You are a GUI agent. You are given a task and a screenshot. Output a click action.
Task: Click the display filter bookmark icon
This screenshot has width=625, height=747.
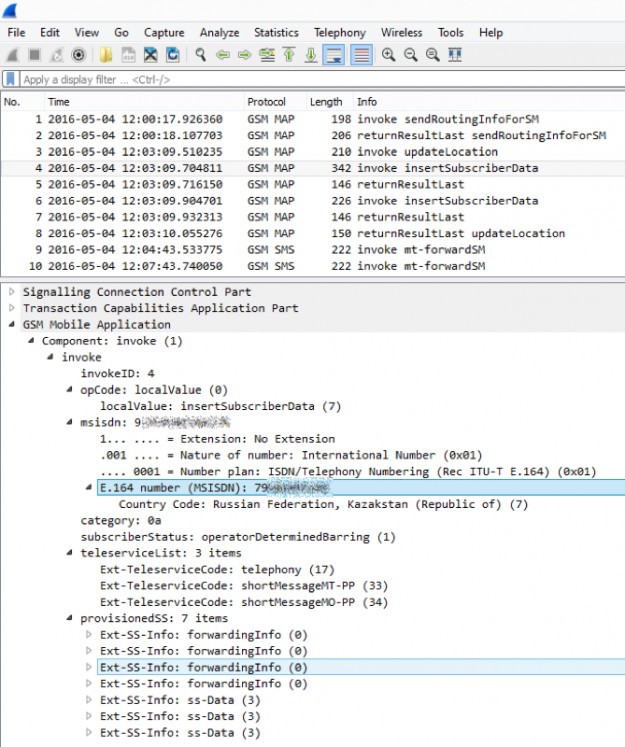10,79
